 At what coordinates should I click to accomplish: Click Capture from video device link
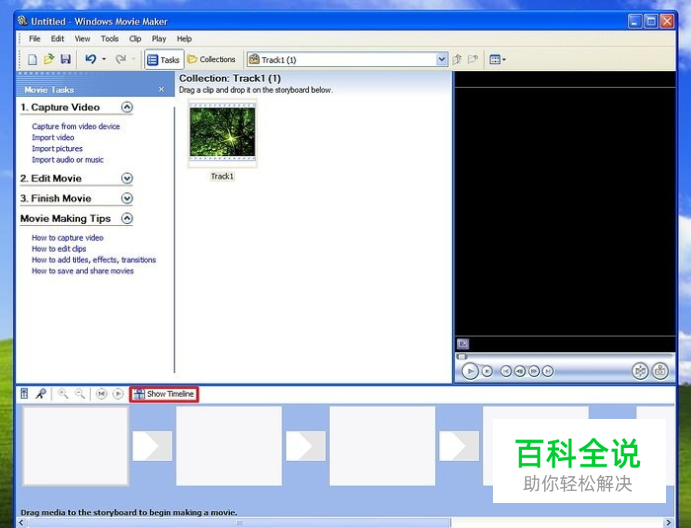[x=76, y=126]
